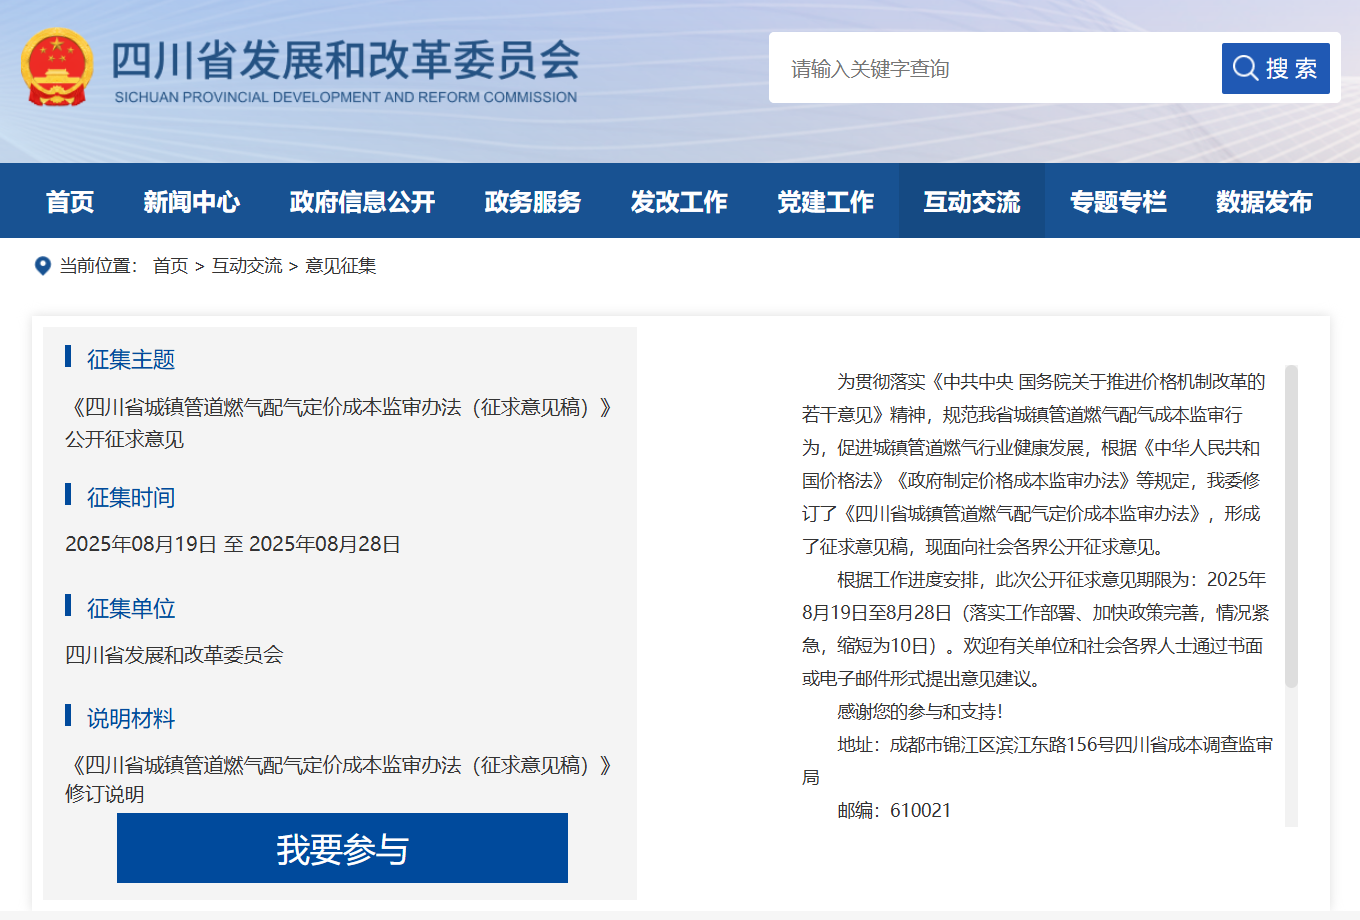Go to 政府信息公开 section
Image resolution: width=1360 pixels, height=920 pixels.
[x=362, y=202]
